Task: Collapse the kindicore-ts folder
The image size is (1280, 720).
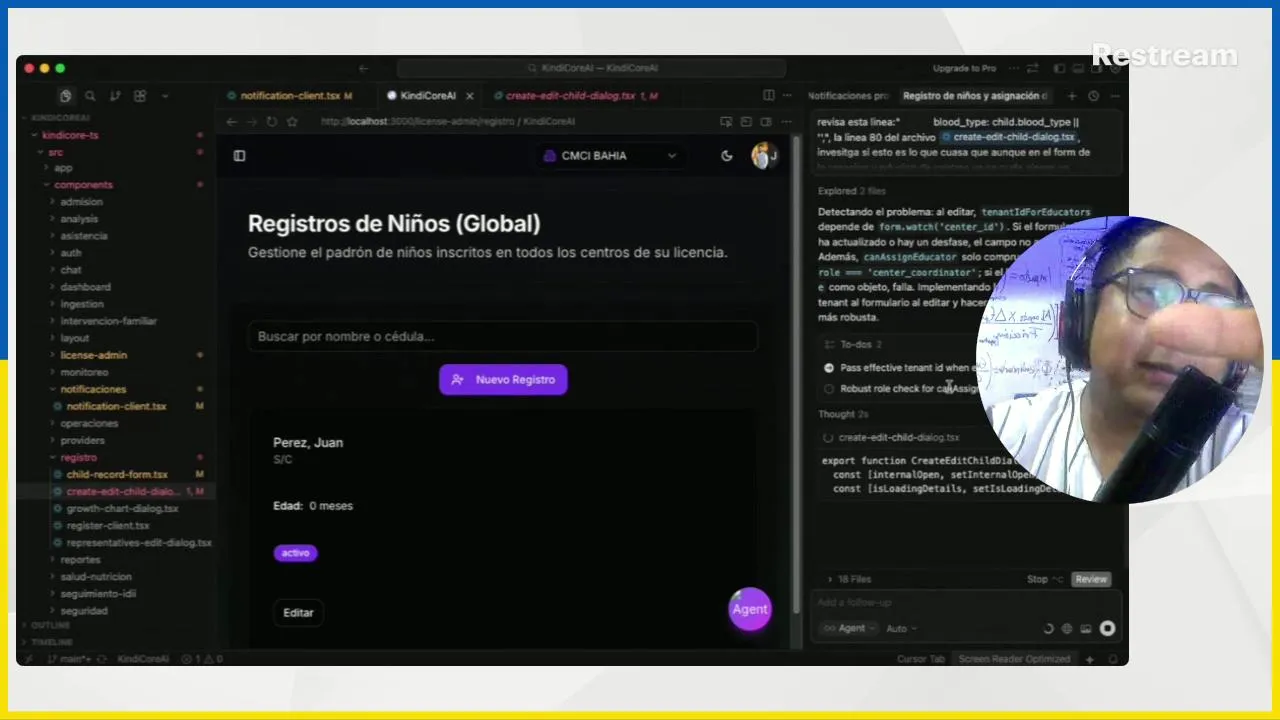Action: pos(70,134)
